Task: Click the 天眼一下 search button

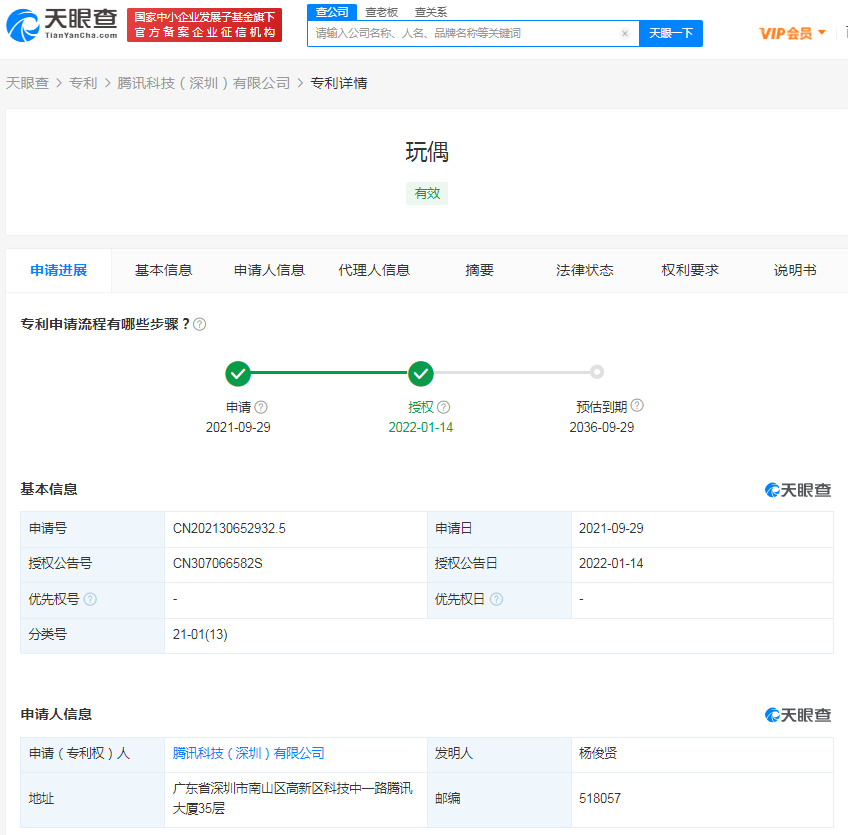Action: pos(671,34)
